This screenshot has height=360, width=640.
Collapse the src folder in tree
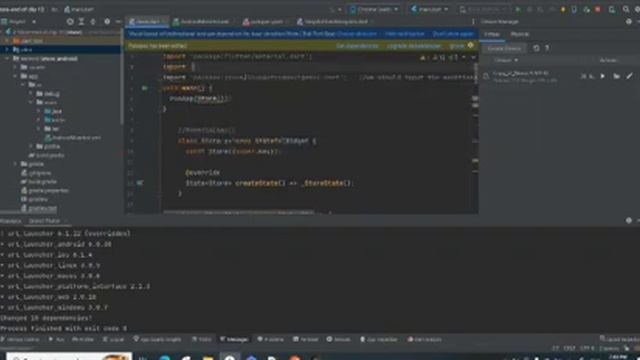click(23, 85)
